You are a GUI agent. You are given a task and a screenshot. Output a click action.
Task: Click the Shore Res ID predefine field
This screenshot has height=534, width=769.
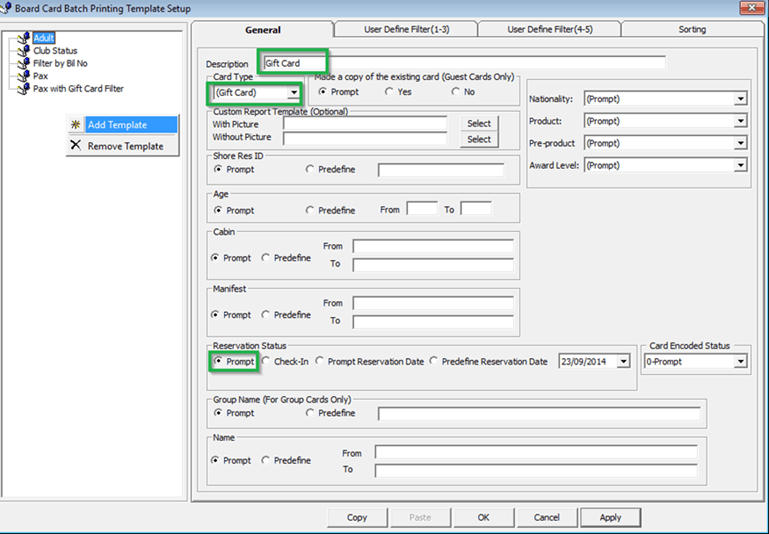click(x=441, y=170)
